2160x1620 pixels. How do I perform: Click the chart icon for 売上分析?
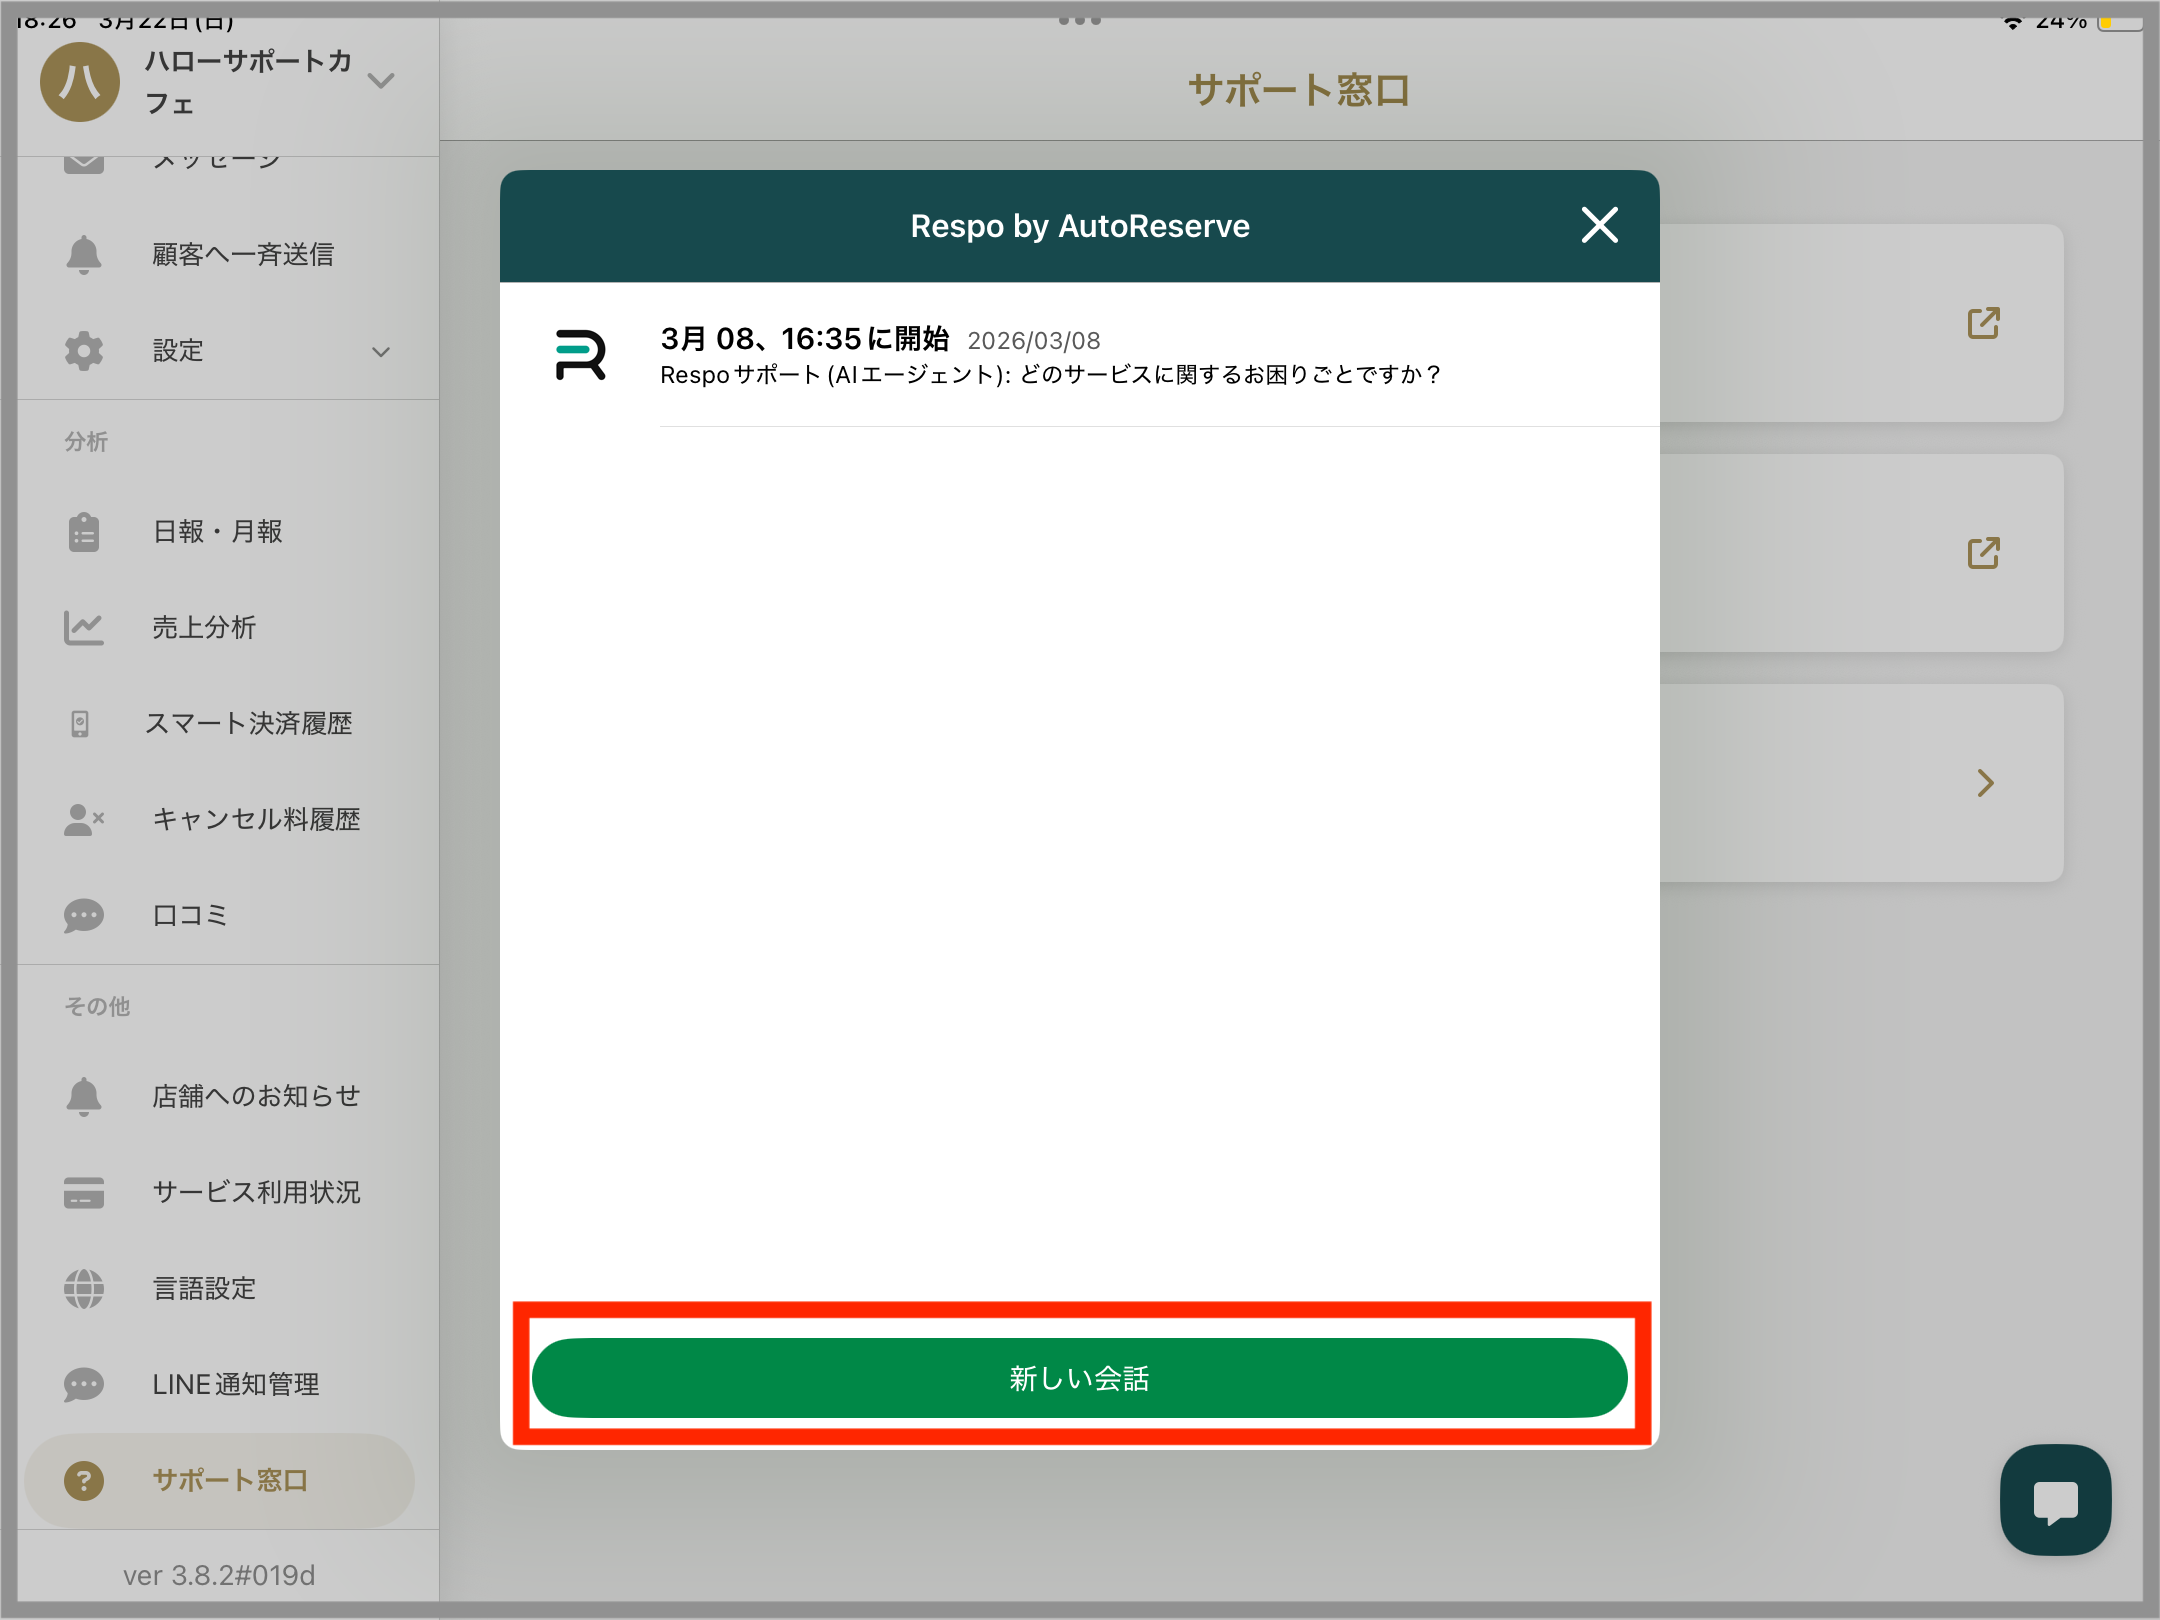pyautogui.click(x=84, y=628)
